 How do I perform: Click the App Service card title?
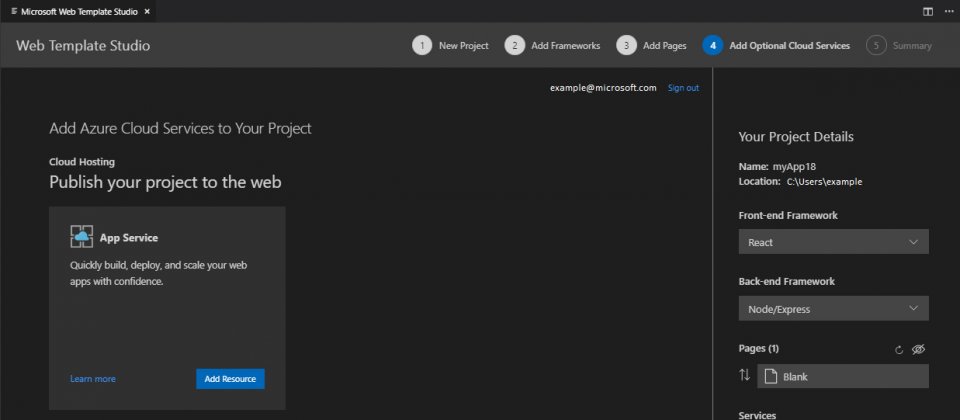click(x=129, y=238)
